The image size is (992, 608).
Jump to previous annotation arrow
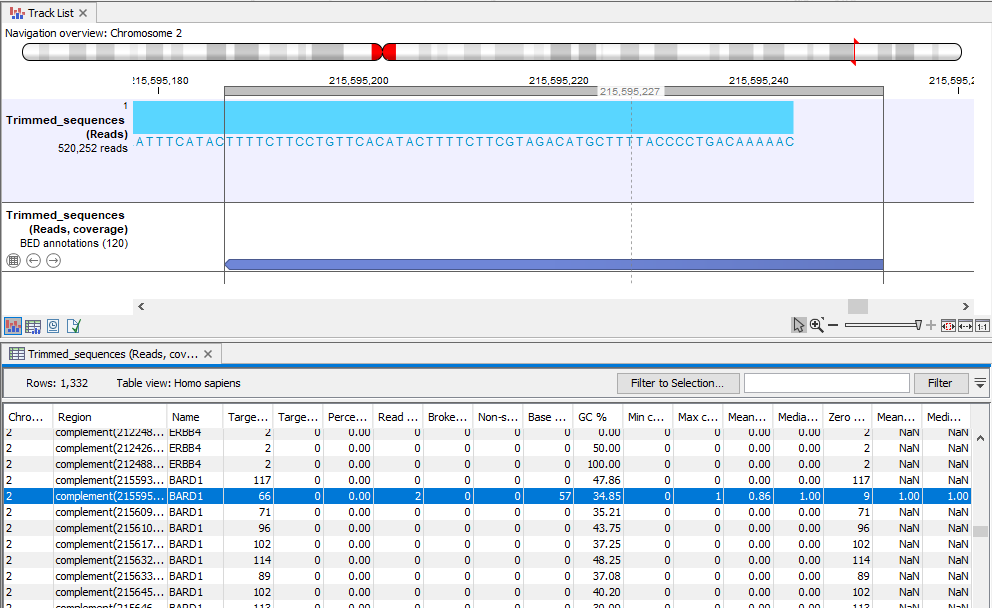(x=33, y=260)
